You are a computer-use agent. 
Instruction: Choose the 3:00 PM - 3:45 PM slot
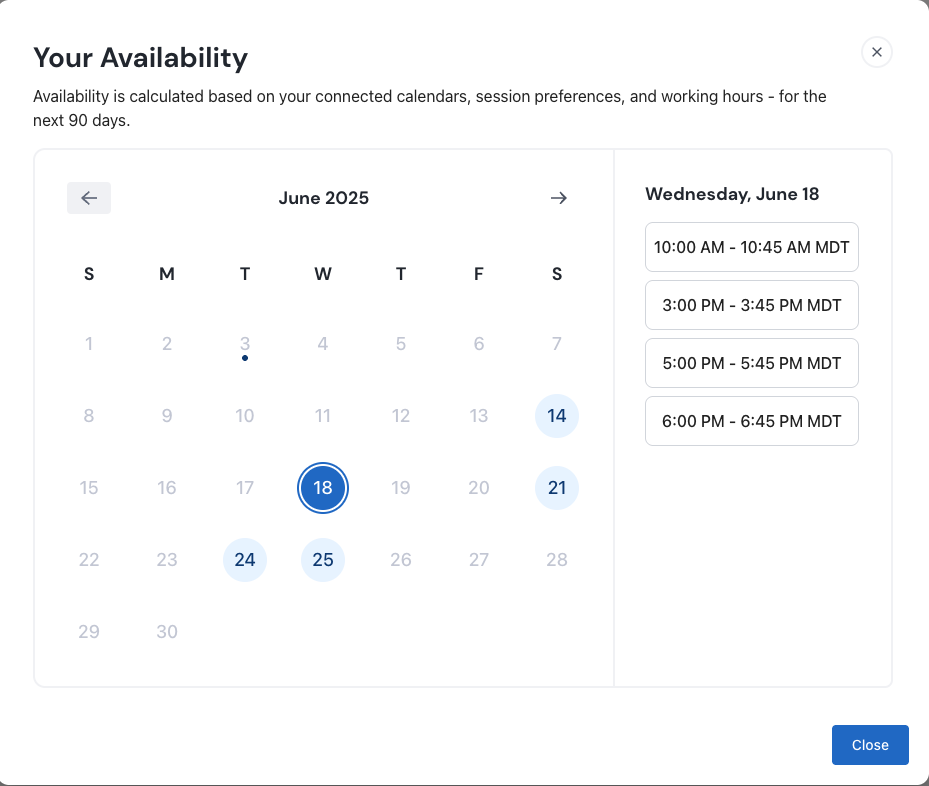[751, 305]
